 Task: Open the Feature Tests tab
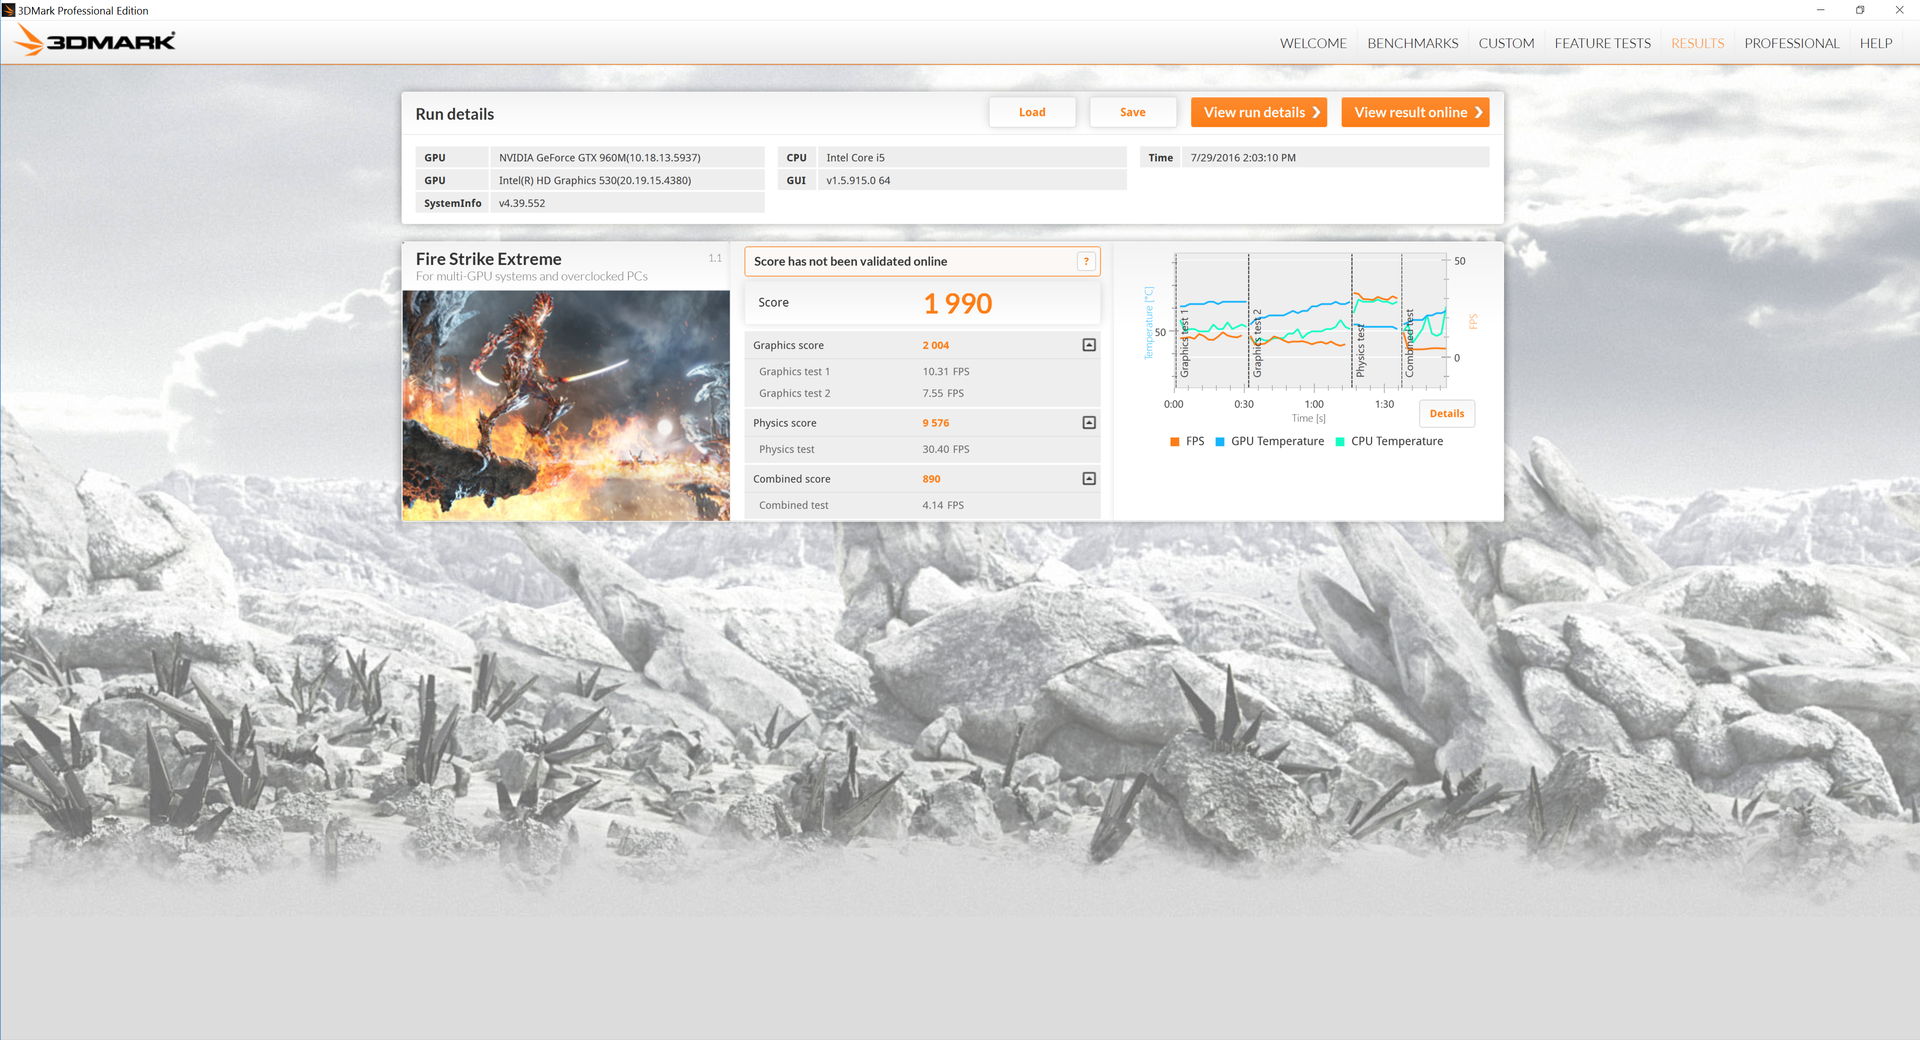click(x=1602, y=43)
